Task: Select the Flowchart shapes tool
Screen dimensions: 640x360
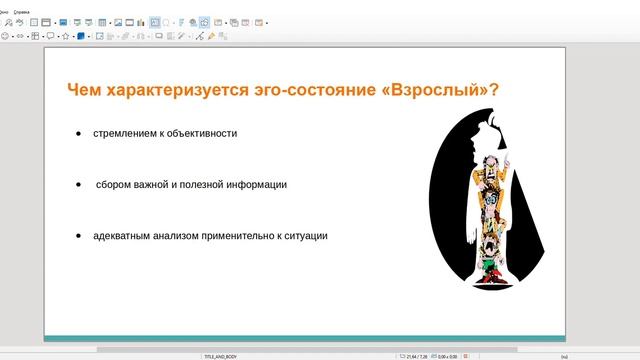Action: pos(35,36)
